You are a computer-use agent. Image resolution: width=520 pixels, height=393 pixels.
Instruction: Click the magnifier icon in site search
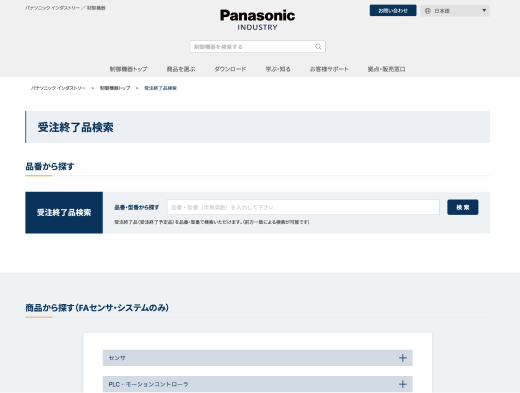tap(318, 47)
